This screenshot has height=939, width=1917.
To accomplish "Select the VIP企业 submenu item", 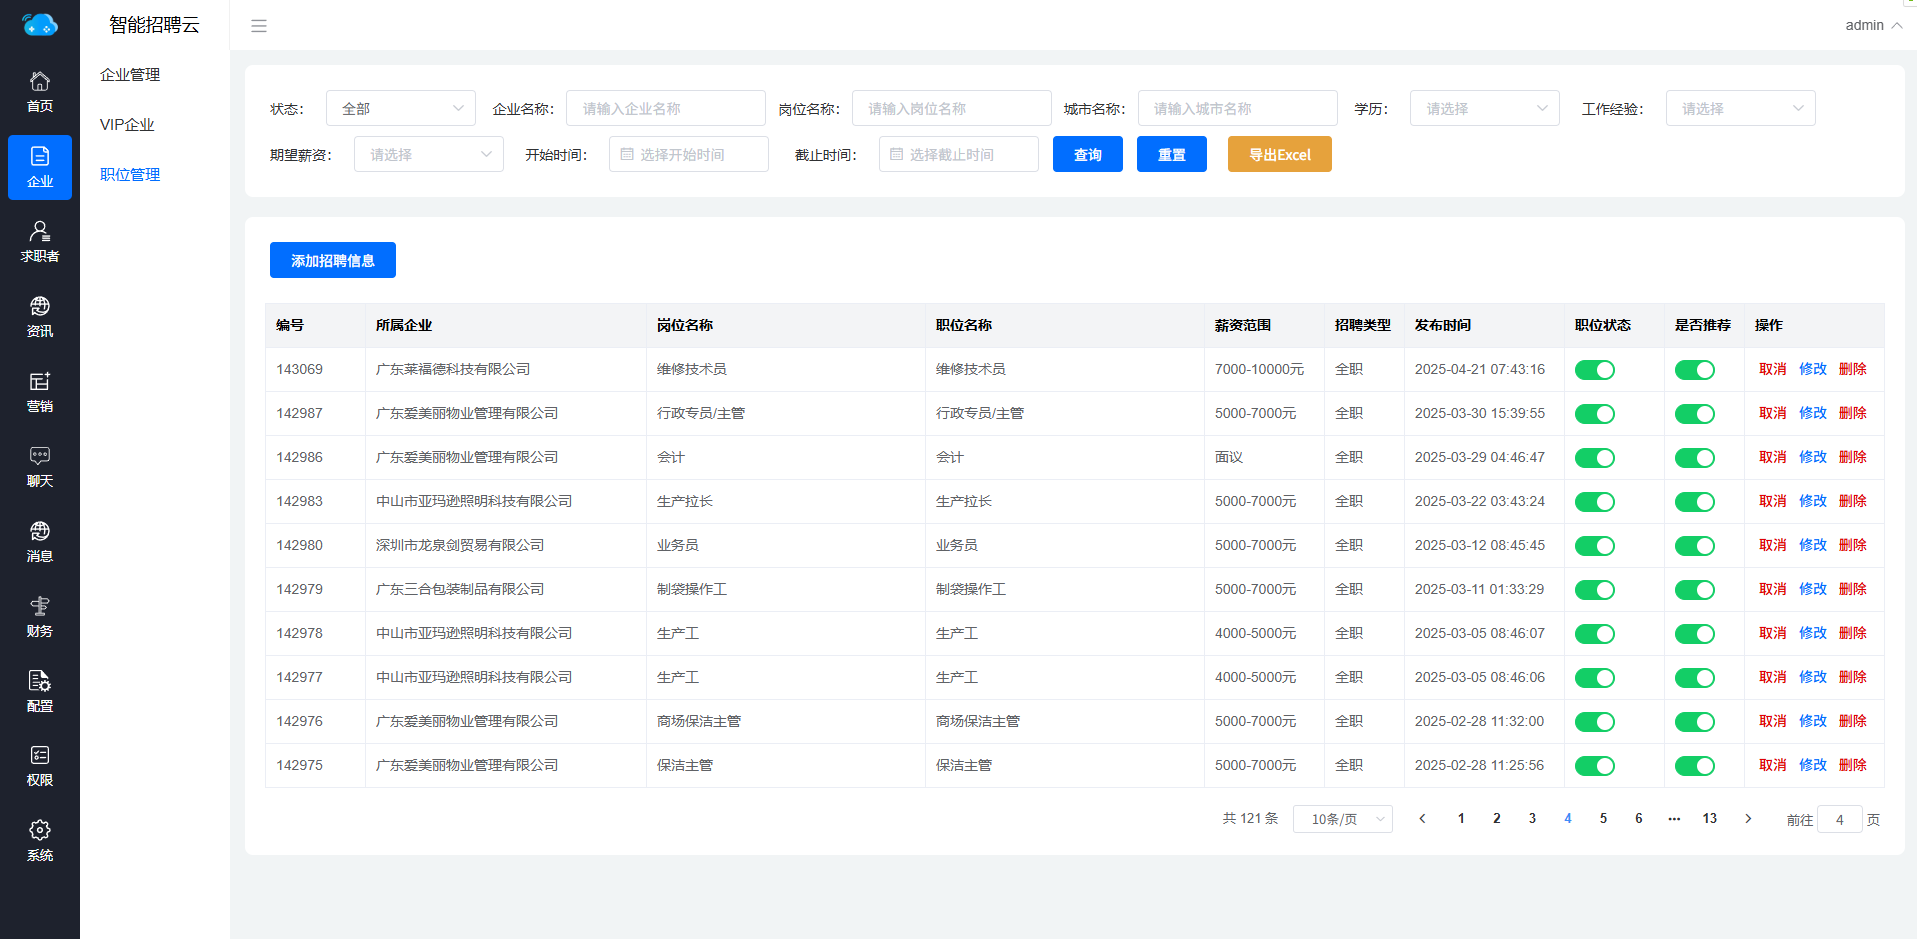I will 127,125.
